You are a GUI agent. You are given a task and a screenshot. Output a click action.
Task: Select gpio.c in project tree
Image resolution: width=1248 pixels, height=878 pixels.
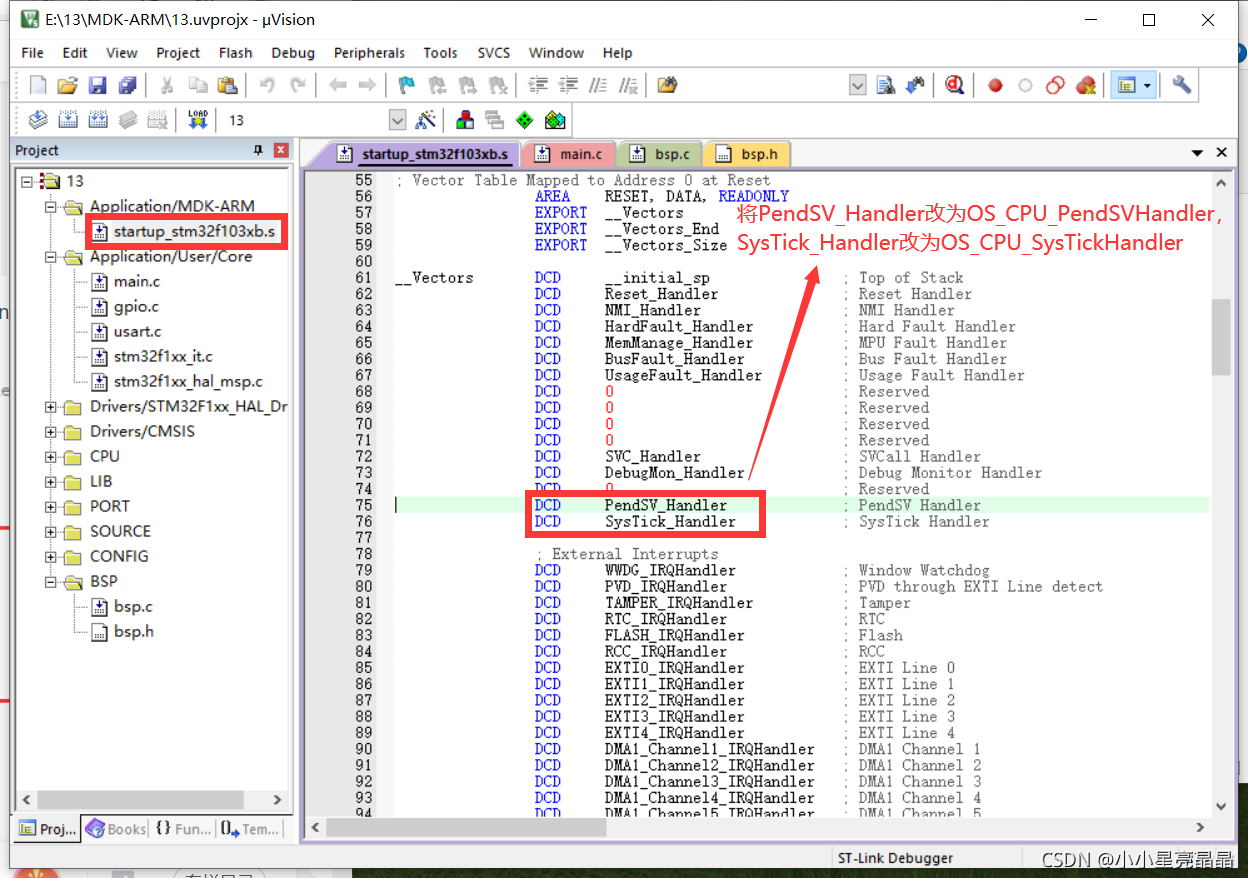click(x=136, y=306)
